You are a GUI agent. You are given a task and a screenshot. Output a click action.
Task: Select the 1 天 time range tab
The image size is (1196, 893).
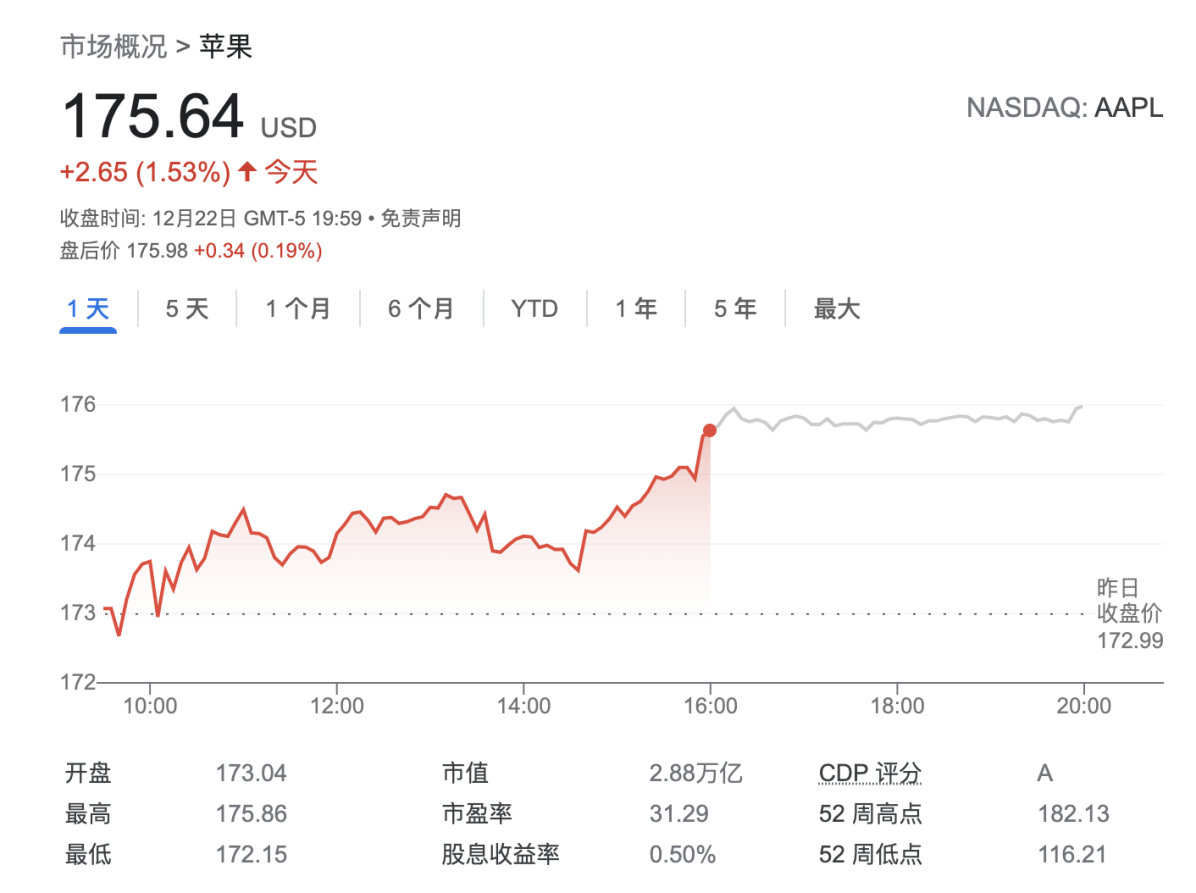click(87, 309)
